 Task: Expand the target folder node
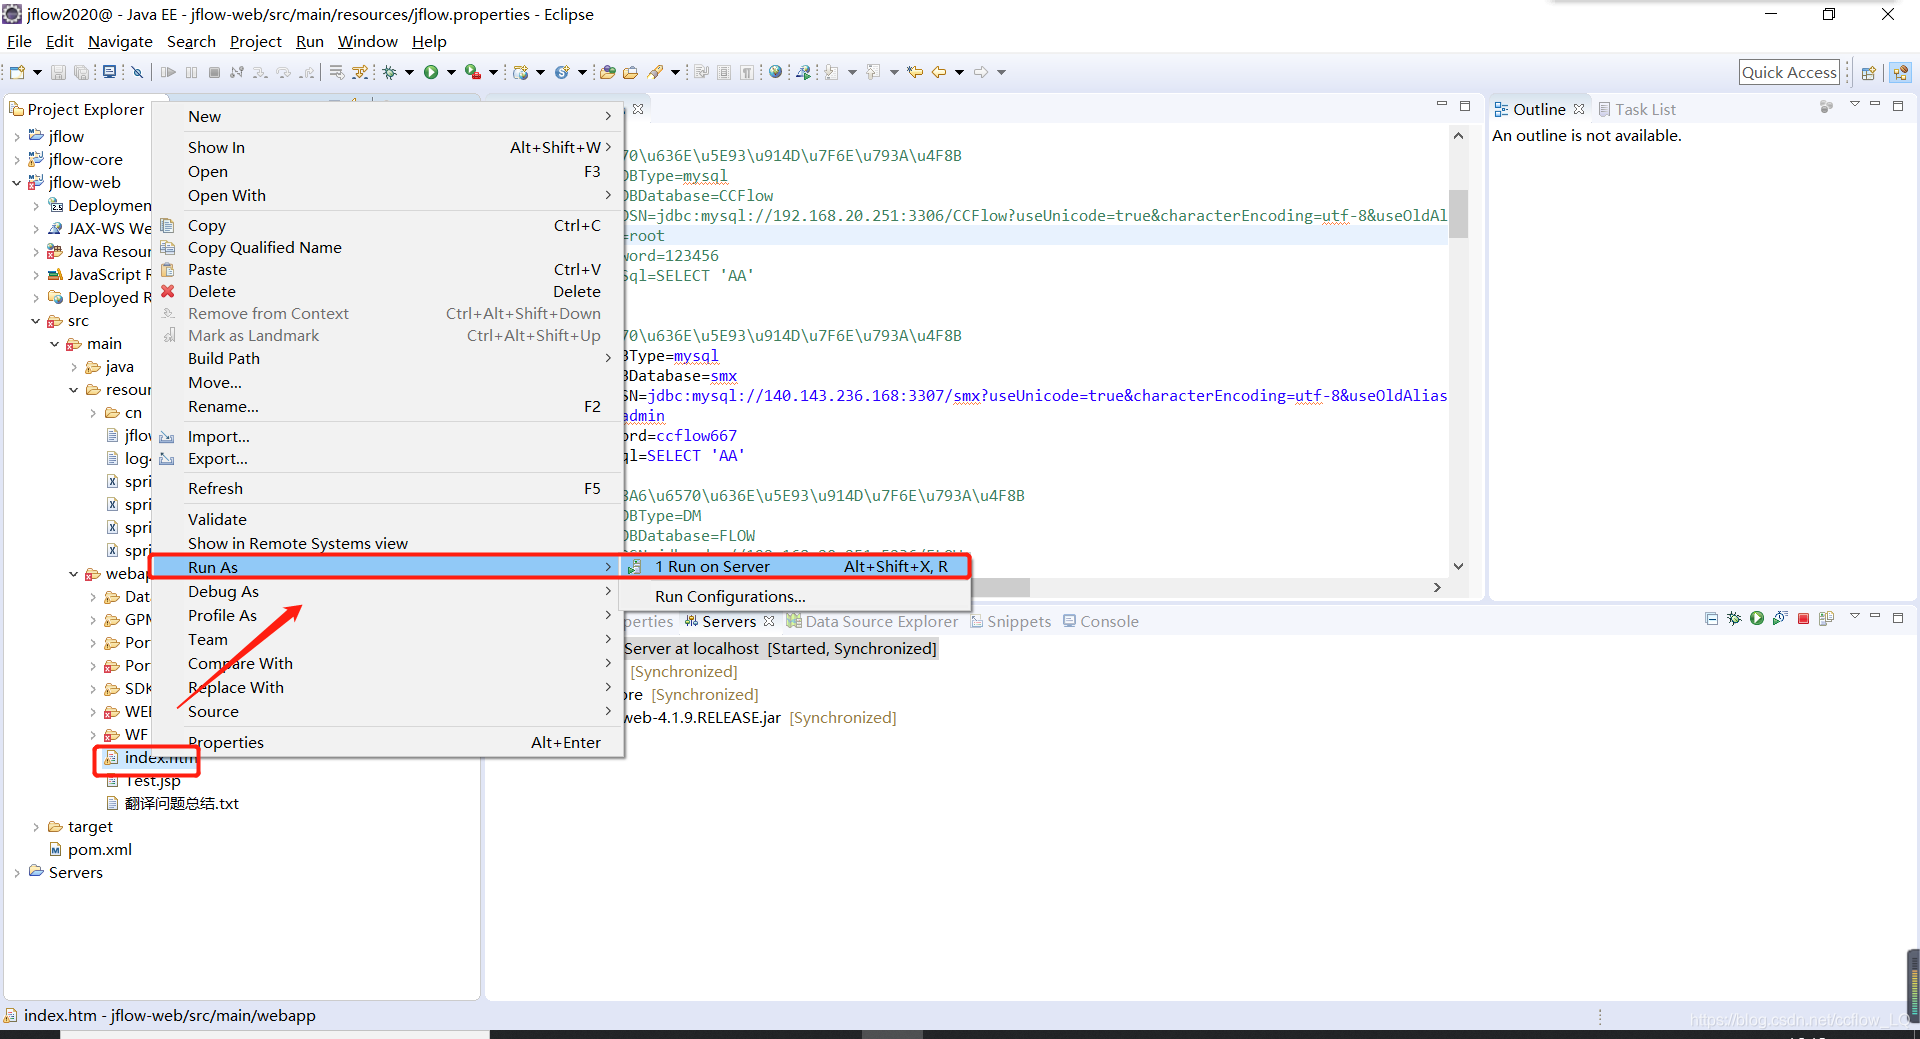coord(36,827)
